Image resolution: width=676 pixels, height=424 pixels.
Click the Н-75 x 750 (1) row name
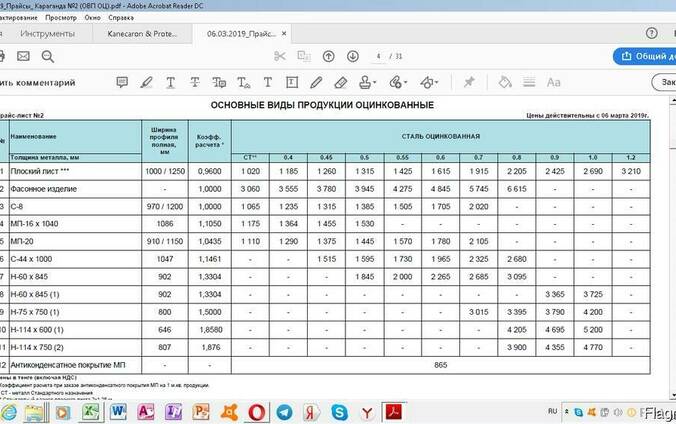pyautogui.click(x=35, y=312)
